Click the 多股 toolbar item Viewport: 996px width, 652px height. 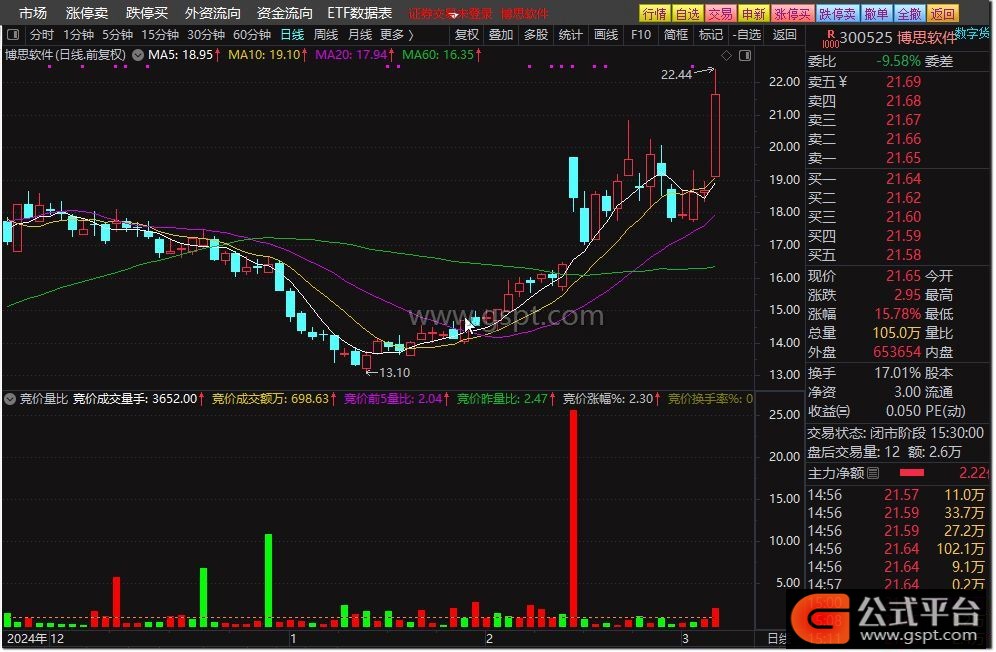tap(535, 34)
